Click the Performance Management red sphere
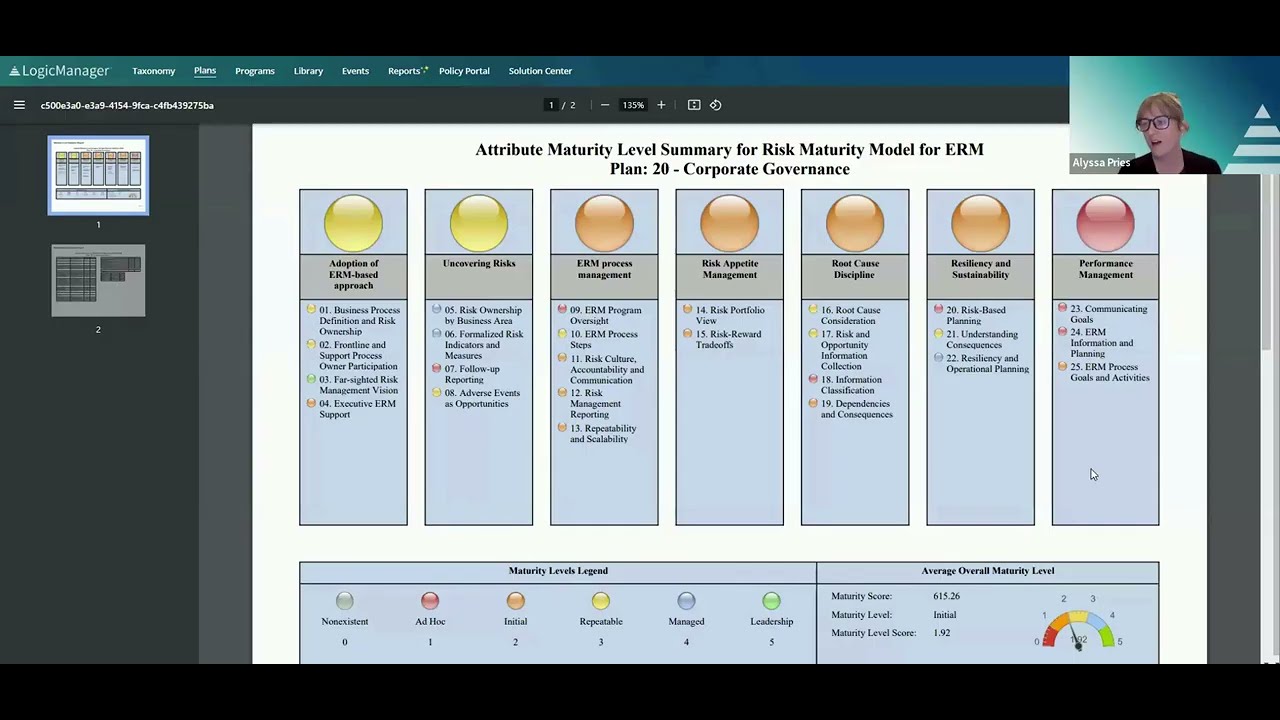Image resolution: width=1280 pixels, height=720 pixels. tap(1106, 222)
